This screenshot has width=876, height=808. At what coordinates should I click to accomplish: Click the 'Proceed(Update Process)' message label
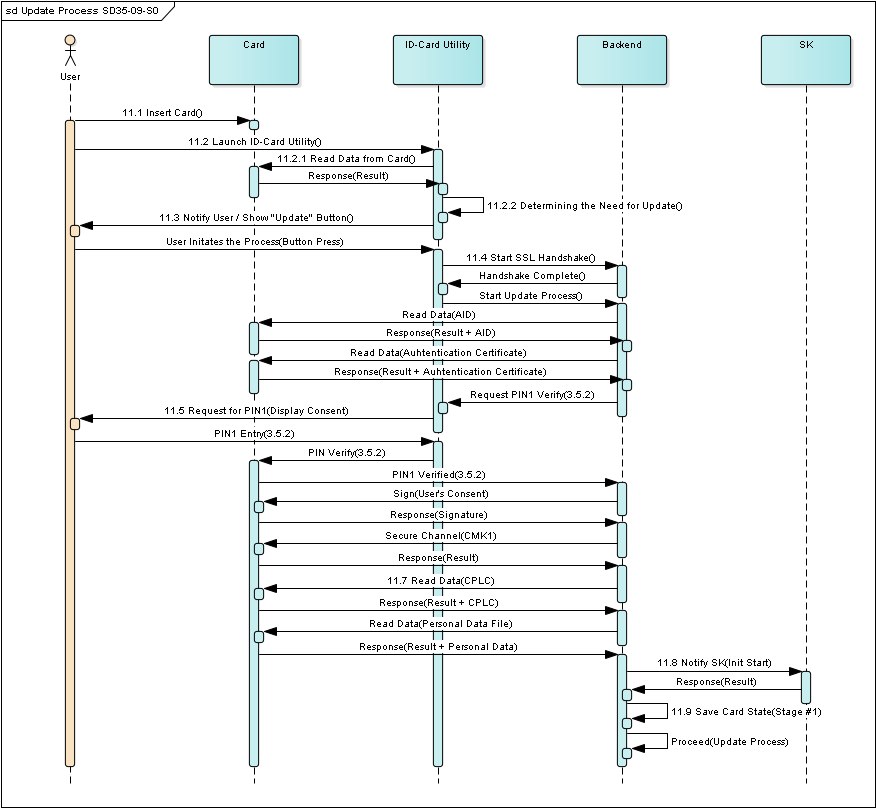(x=730, y=742)
